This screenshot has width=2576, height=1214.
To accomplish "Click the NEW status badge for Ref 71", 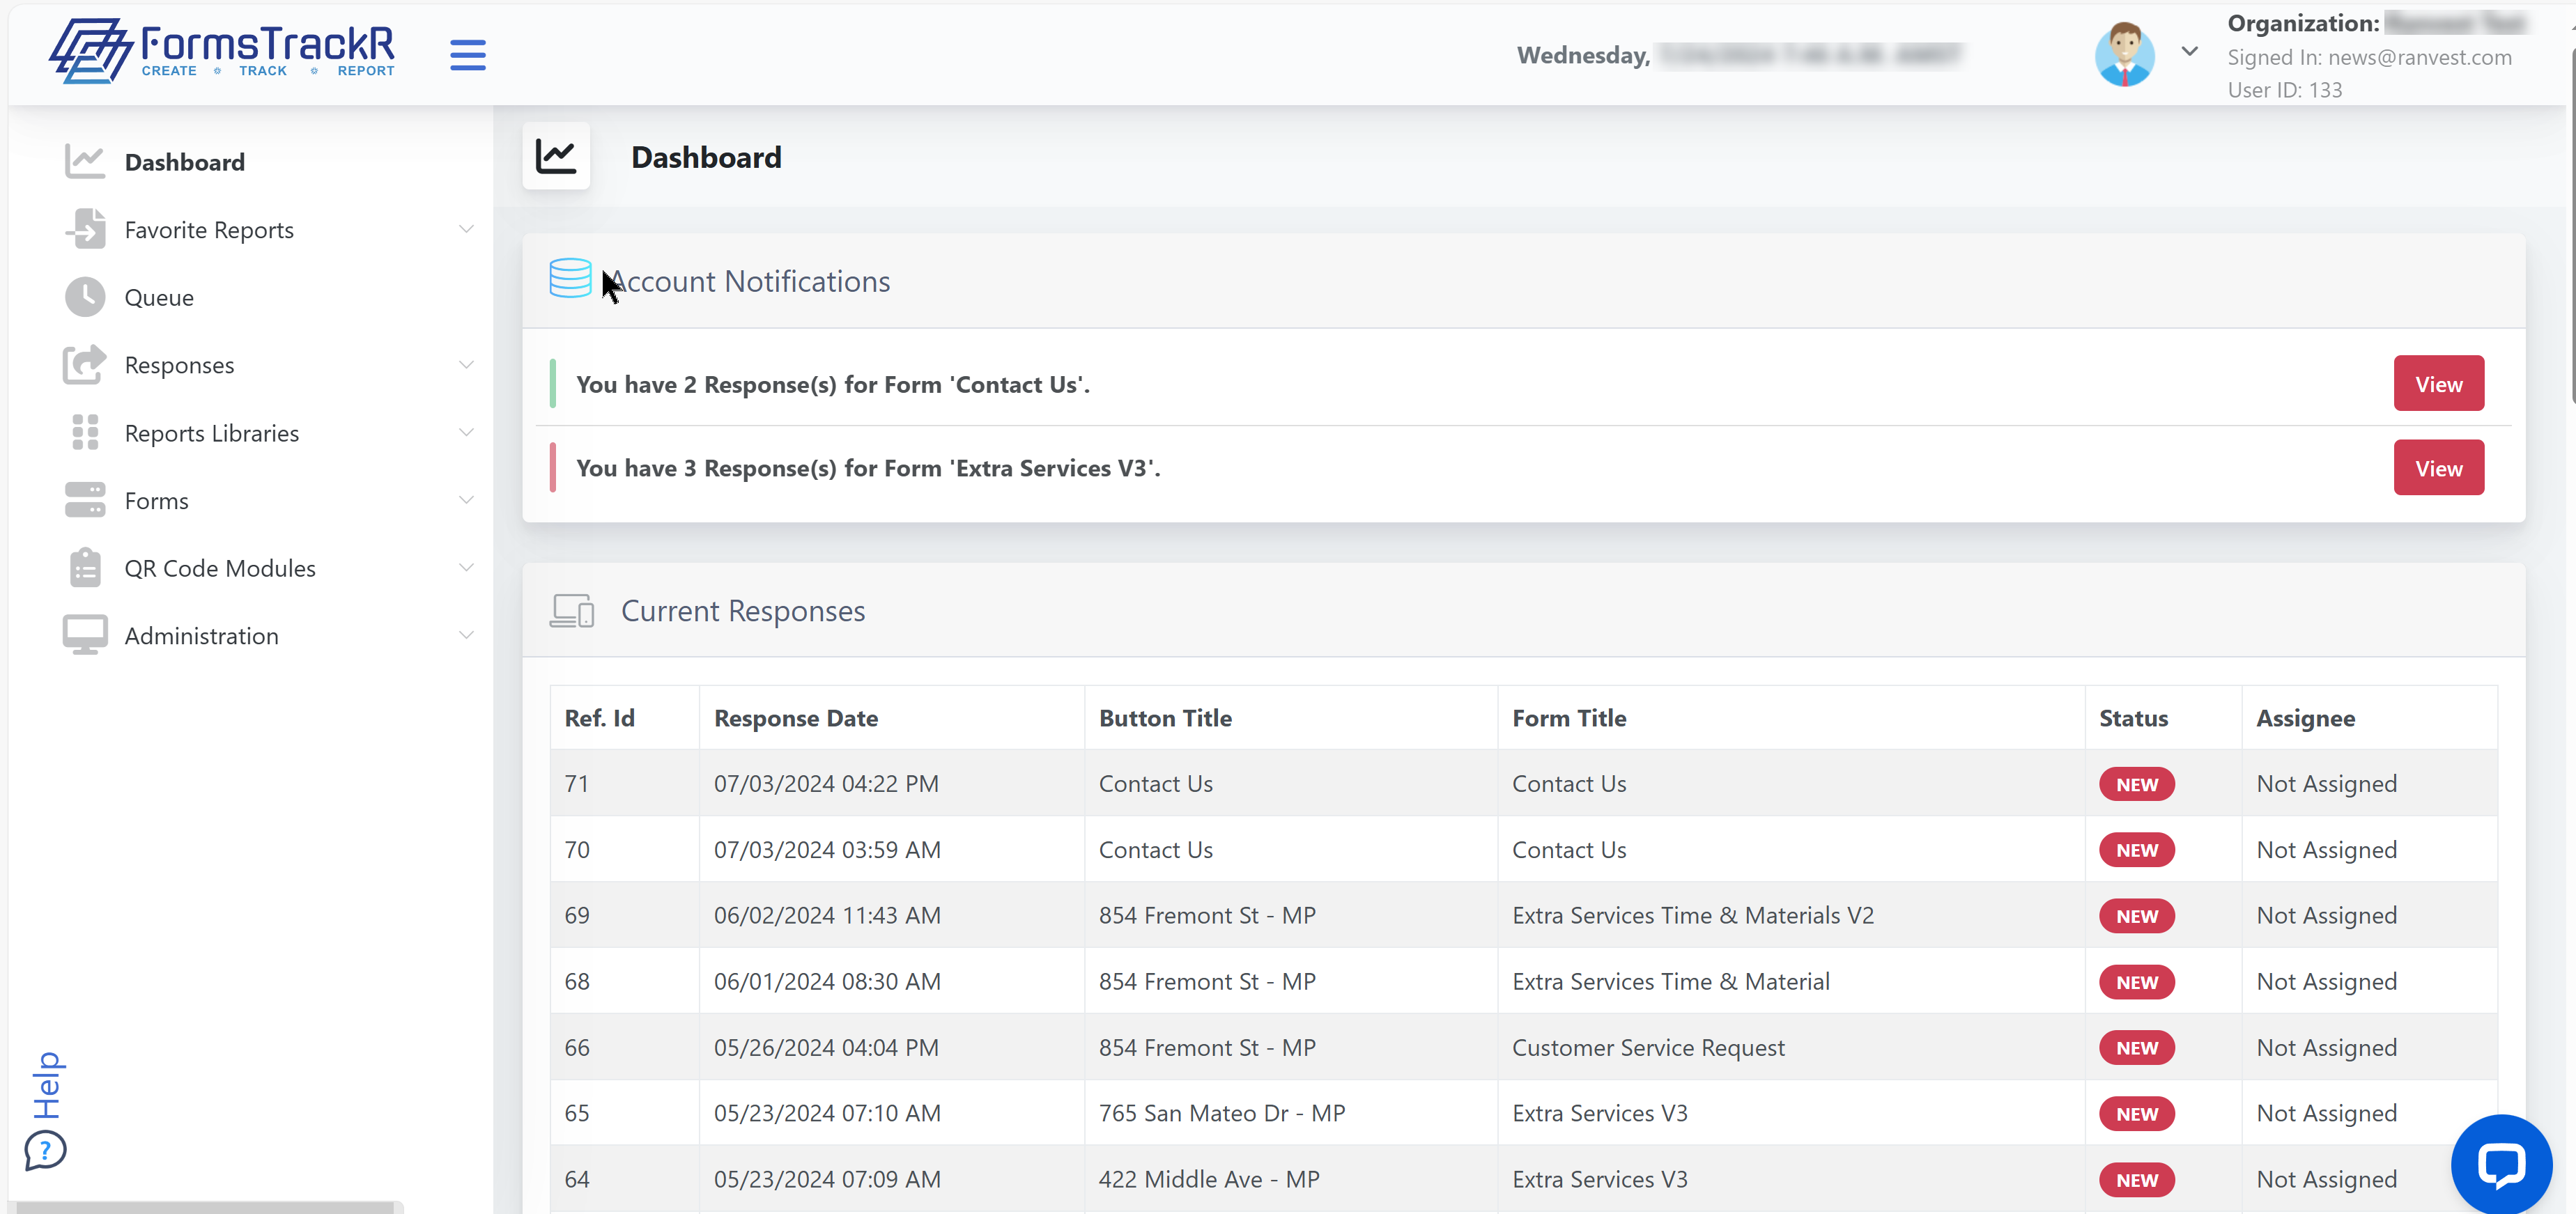I will tap(2136, 784).
